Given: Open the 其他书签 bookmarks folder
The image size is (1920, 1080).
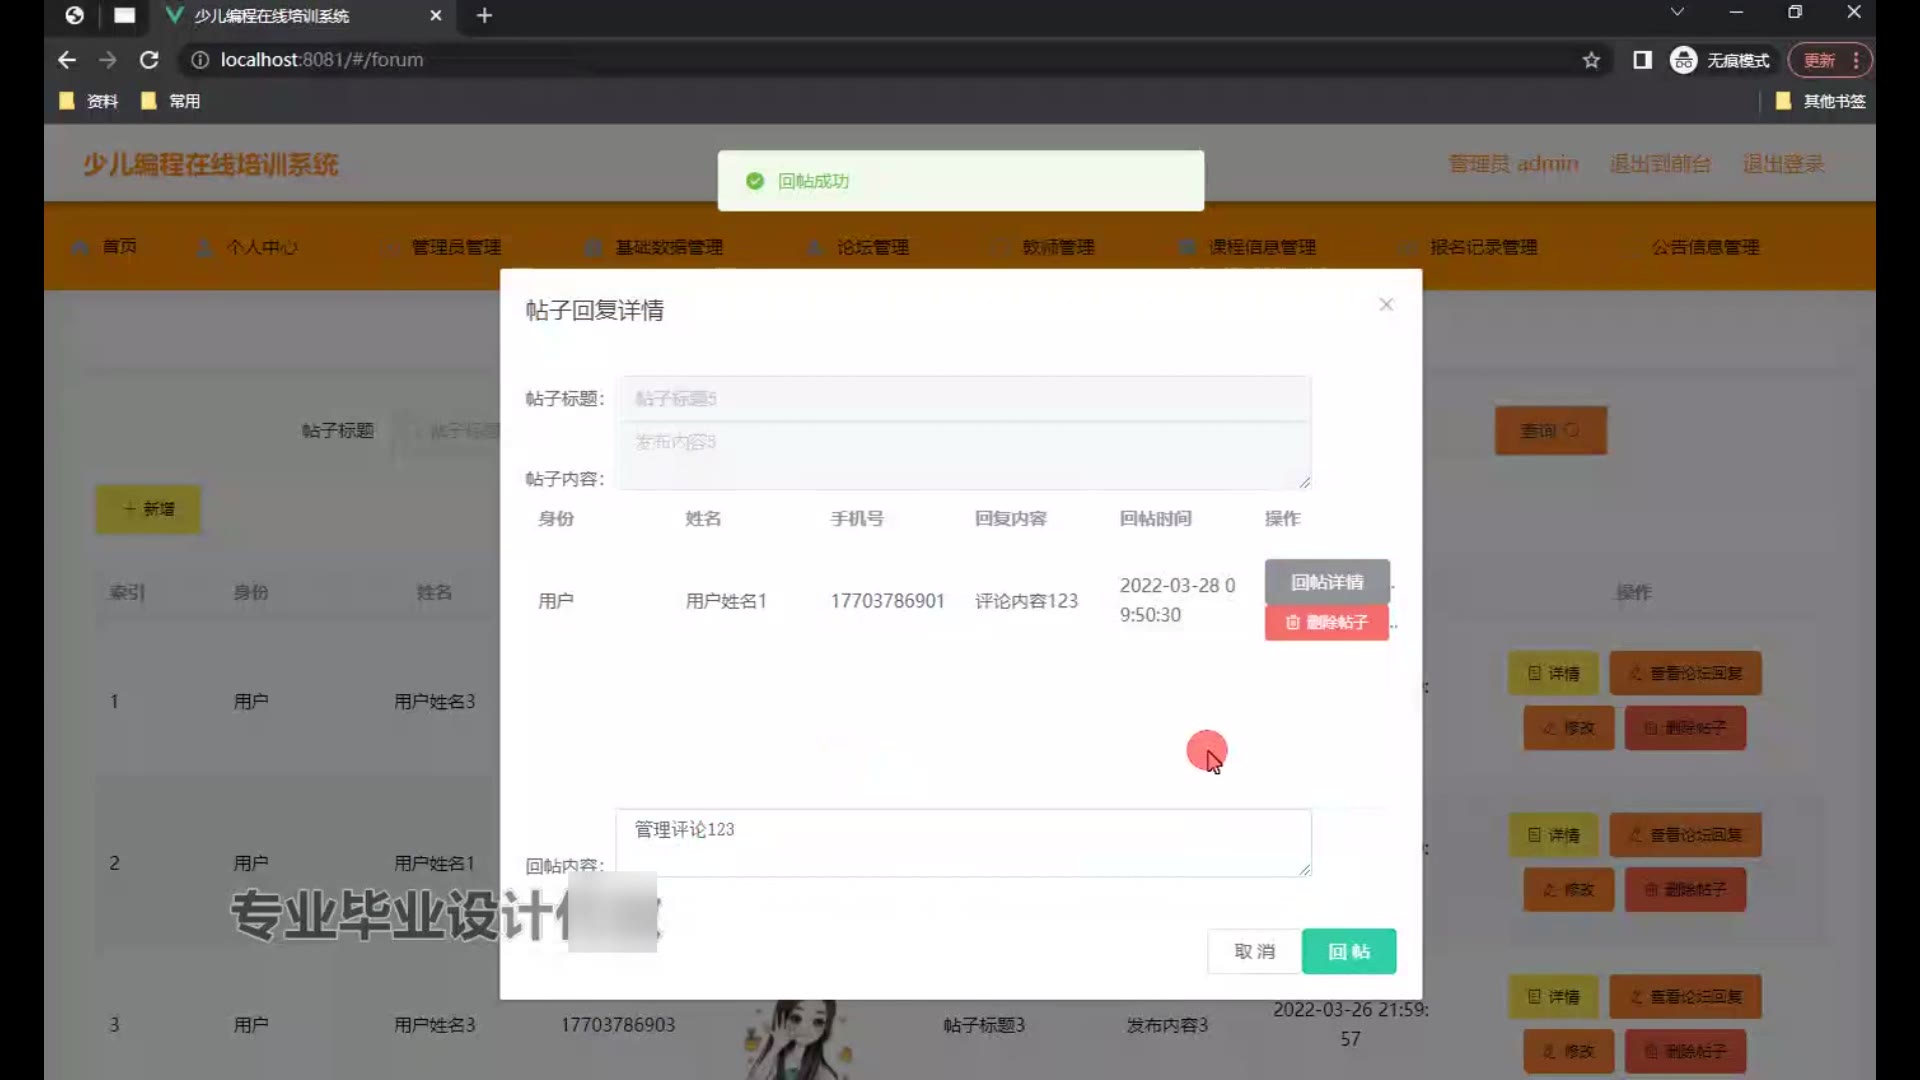Looking at the screenshot, I should [x=1820, y=101].
